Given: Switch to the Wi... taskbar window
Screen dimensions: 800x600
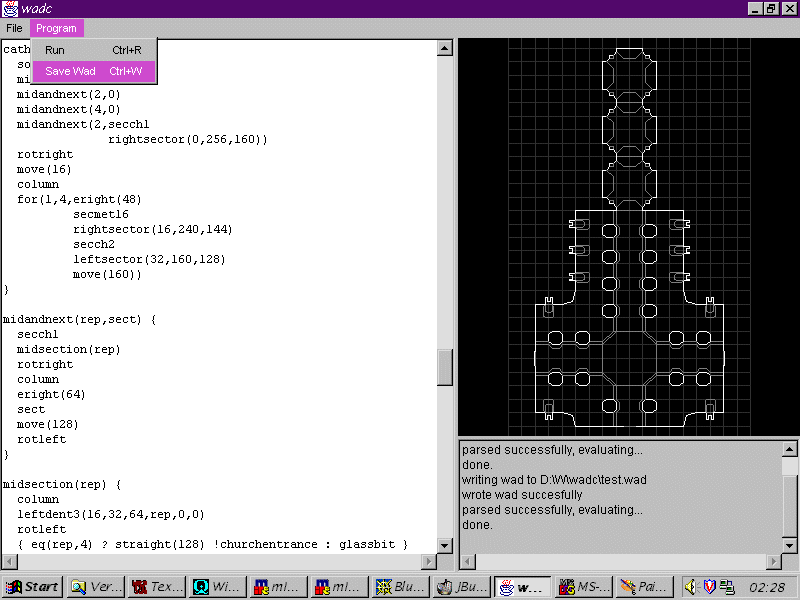Looking at the screenshot, I should [218, 587].
